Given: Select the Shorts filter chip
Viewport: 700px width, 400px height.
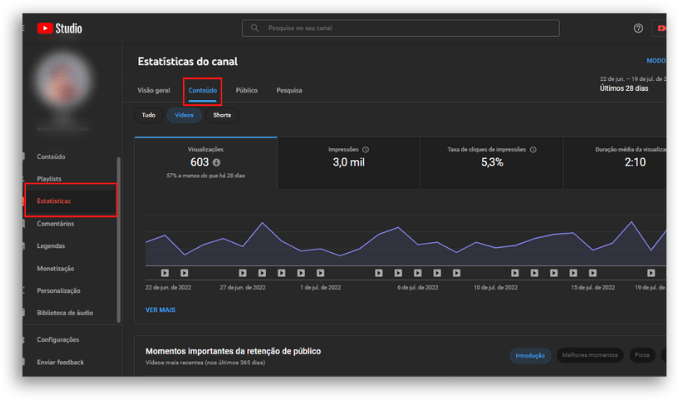Looking at the screenshot, I should coord(222,115).
